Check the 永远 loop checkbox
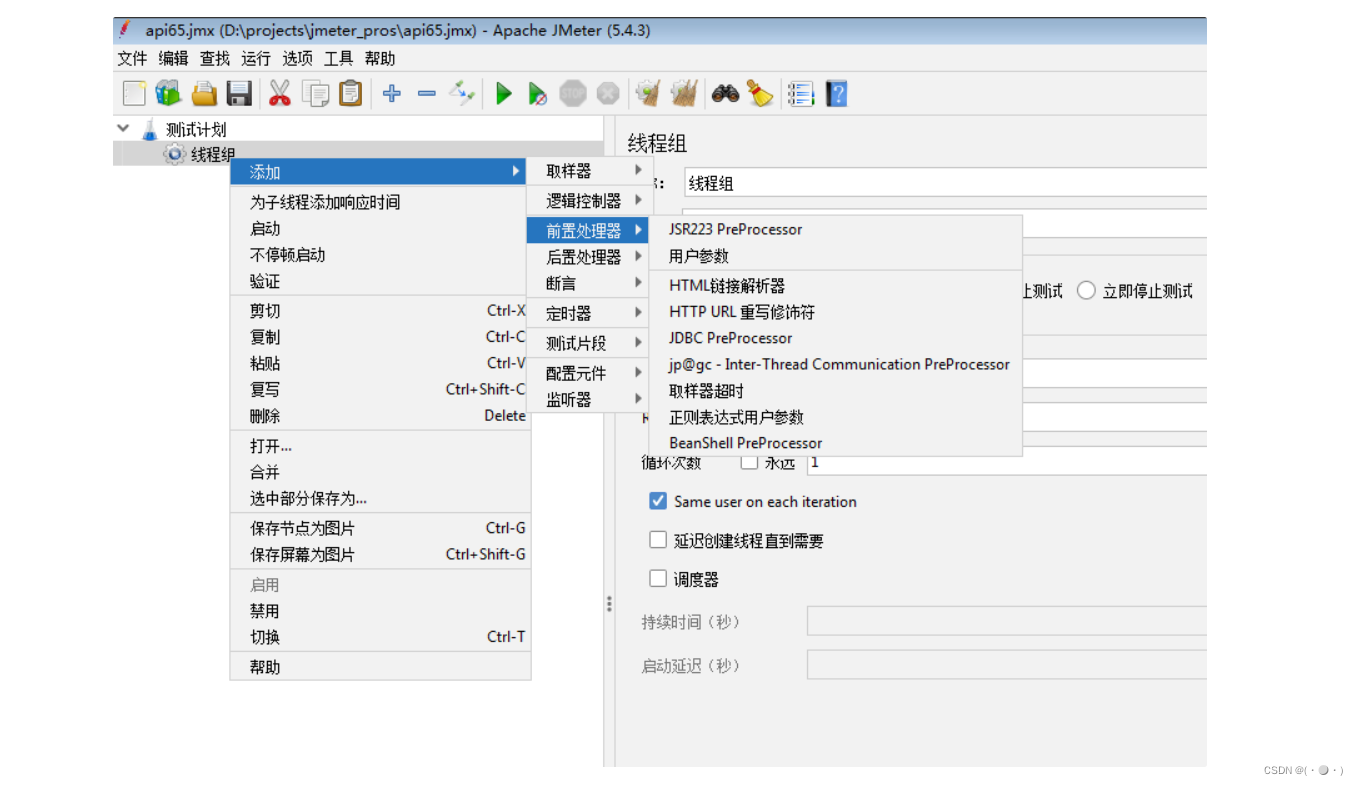This screenshot has width=1358, height=785. [x=749, y=462]
